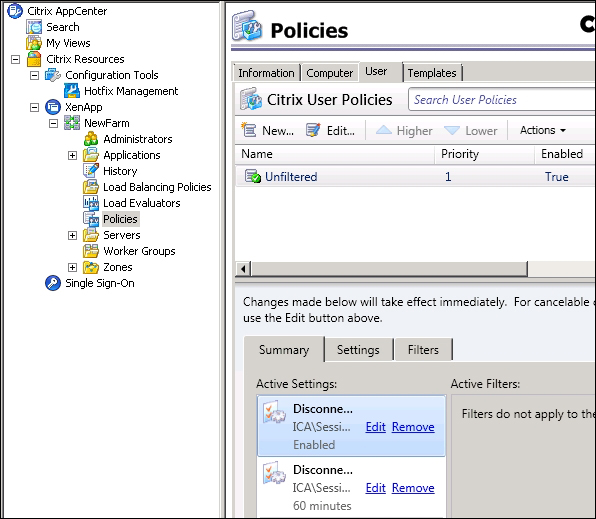Click Remove link for 60 minutes setting

pos(413,488)
